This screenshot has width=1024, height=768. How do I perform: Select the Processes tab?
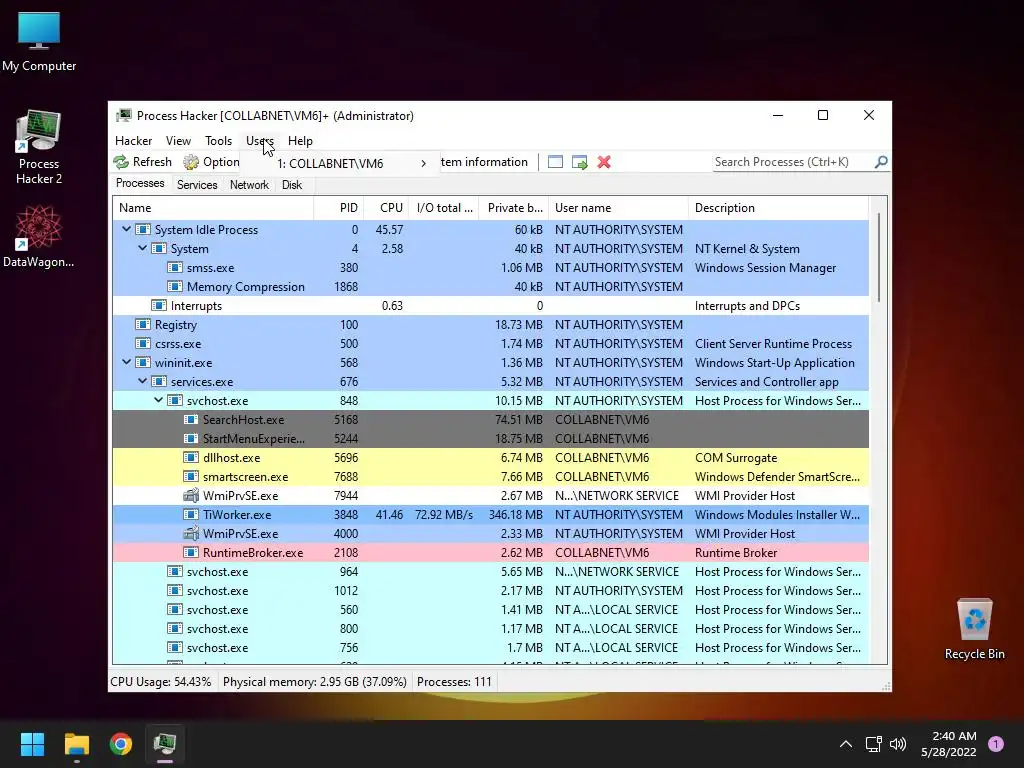pos(140,184)
